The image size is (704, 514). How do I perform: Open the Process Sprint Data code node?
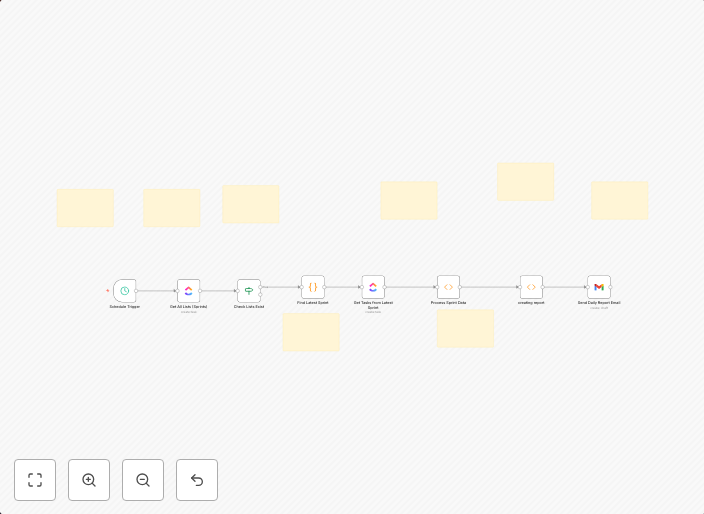pos(449,287)
